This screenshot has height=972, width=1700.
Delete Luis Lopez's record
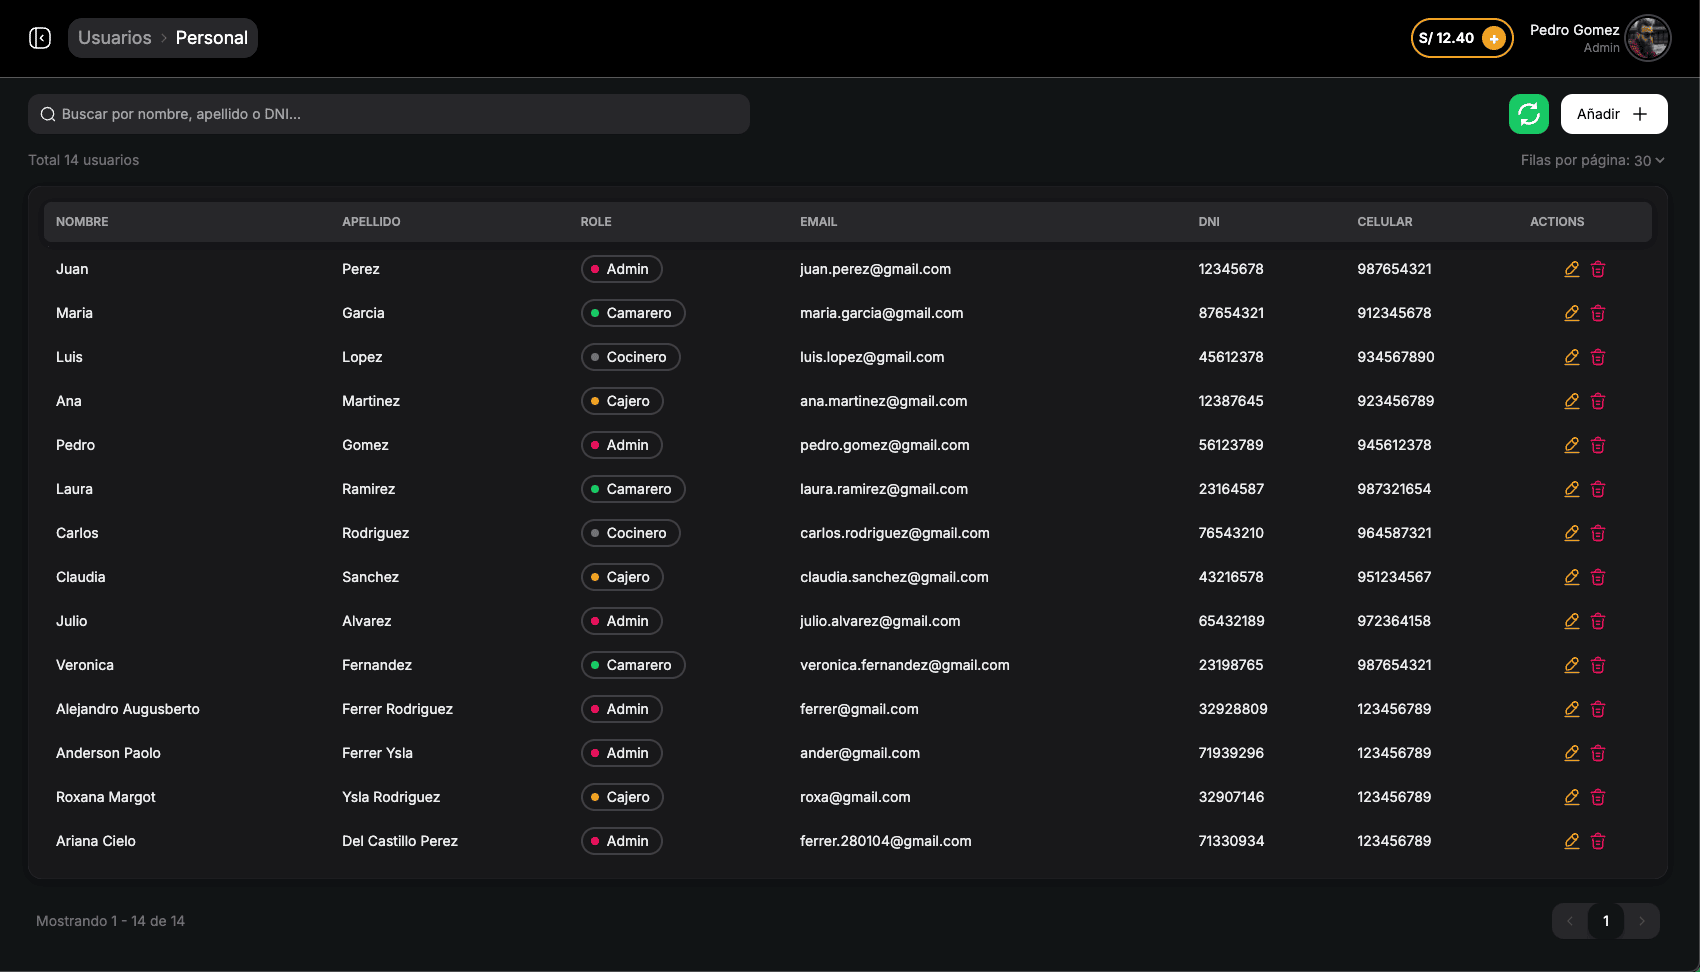click(x=1598, y=357)
